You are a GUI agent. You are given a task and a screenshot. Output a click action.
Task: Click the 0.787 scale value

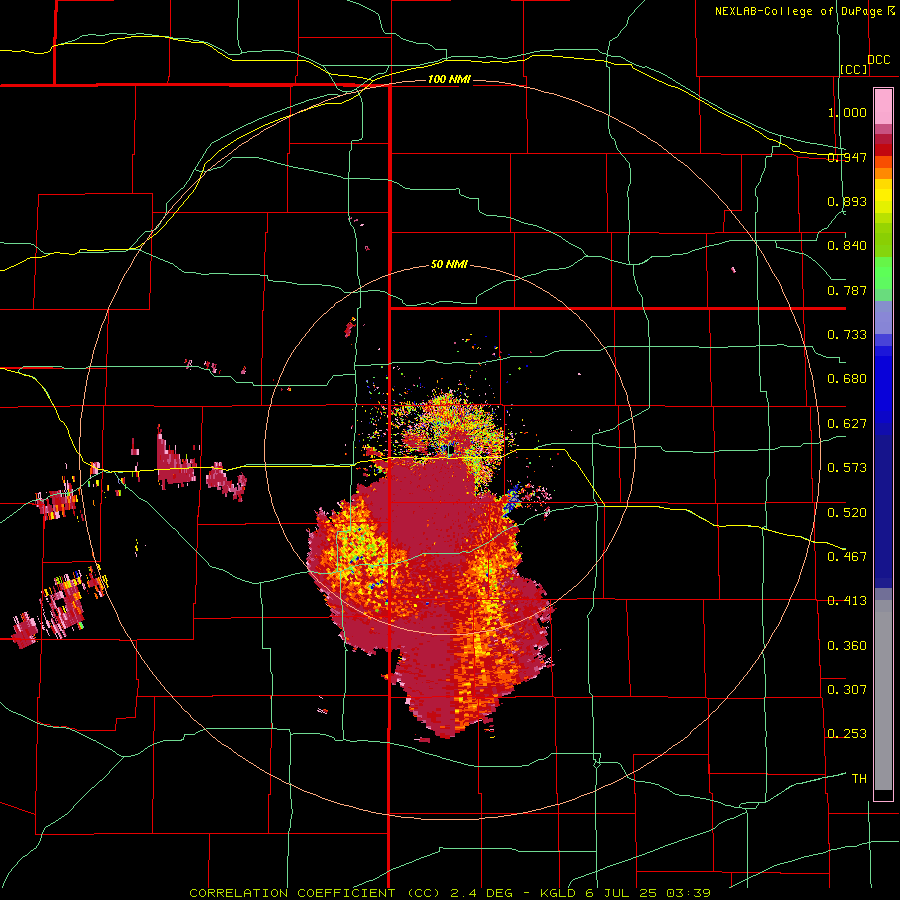tap(847, 290)
